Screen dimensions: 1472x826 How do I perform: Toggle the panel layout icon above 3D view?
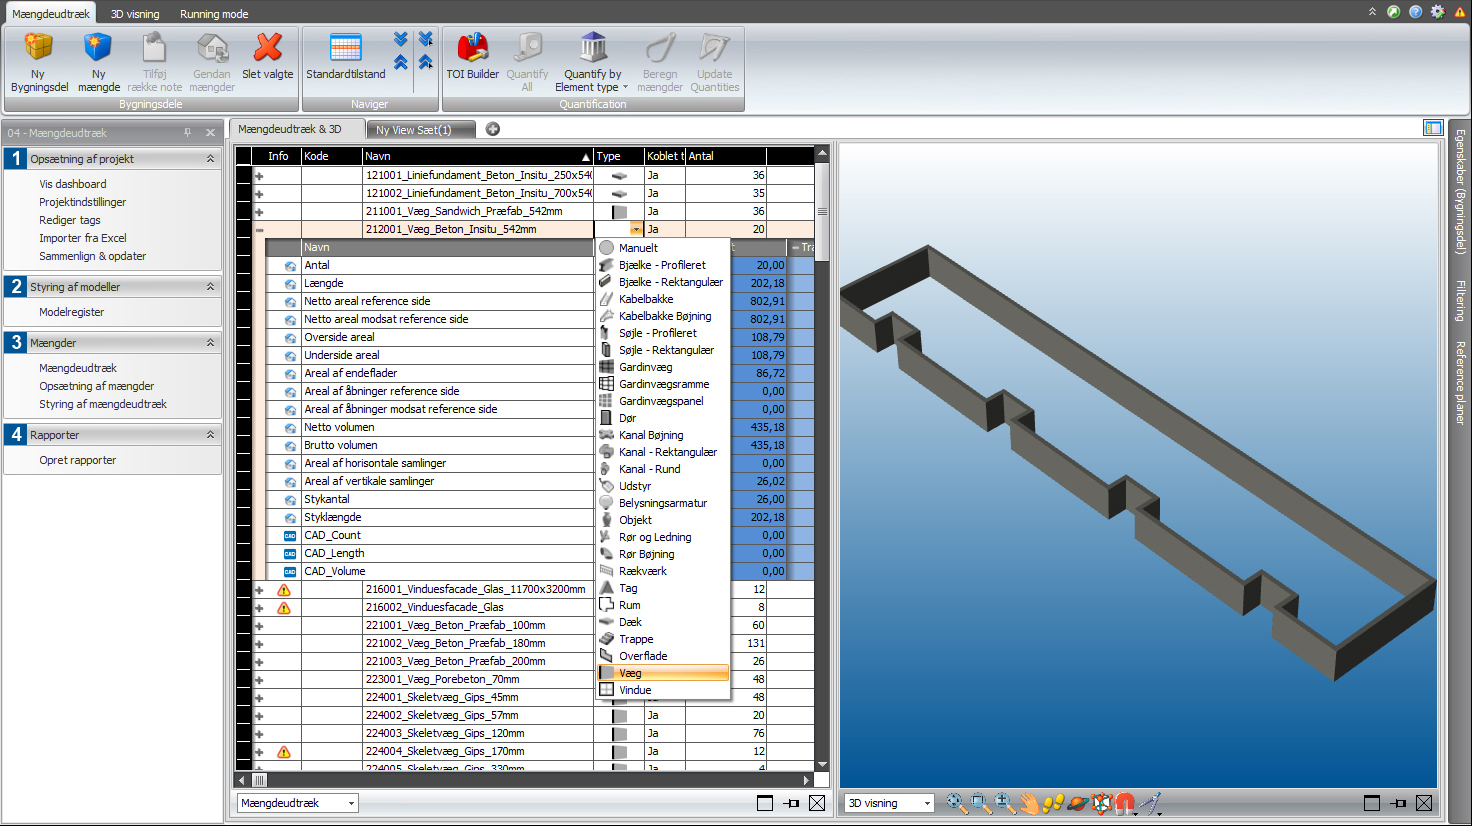coord(1432,128)
